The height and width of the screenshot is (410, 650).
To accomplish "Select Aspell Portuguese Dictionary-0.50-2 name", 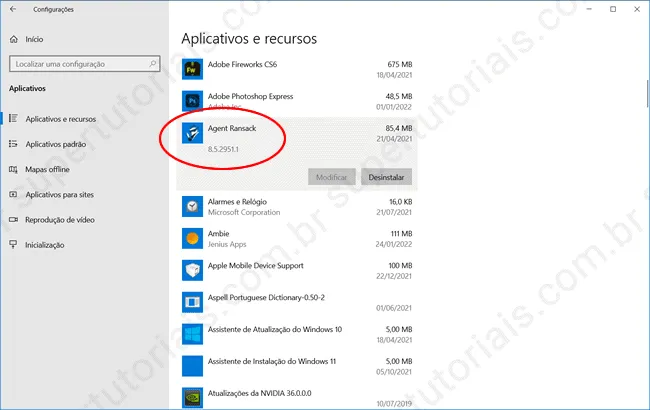I will [266, 297].
